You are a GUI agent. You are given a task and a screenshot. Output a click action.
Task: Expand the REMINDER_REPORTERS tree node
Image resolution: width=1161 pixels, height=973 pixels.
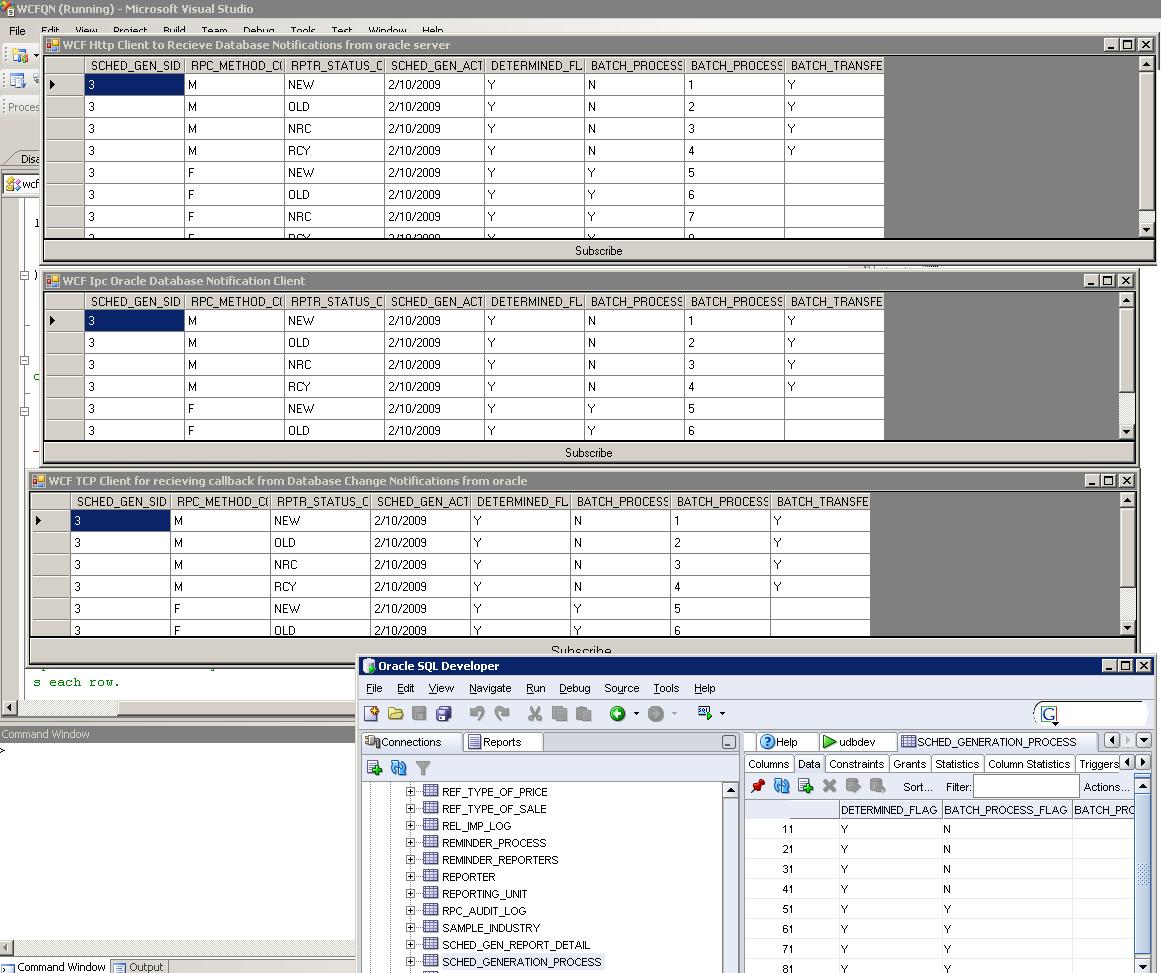tap(410, 860)
